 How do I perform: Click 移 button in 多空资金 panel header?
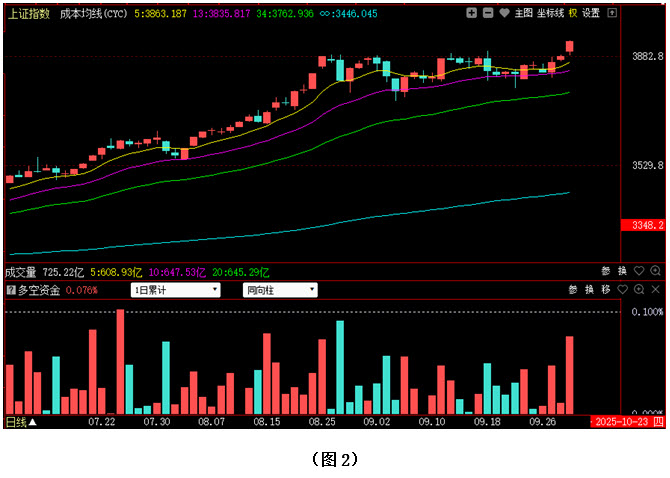(x=606, y=290)
